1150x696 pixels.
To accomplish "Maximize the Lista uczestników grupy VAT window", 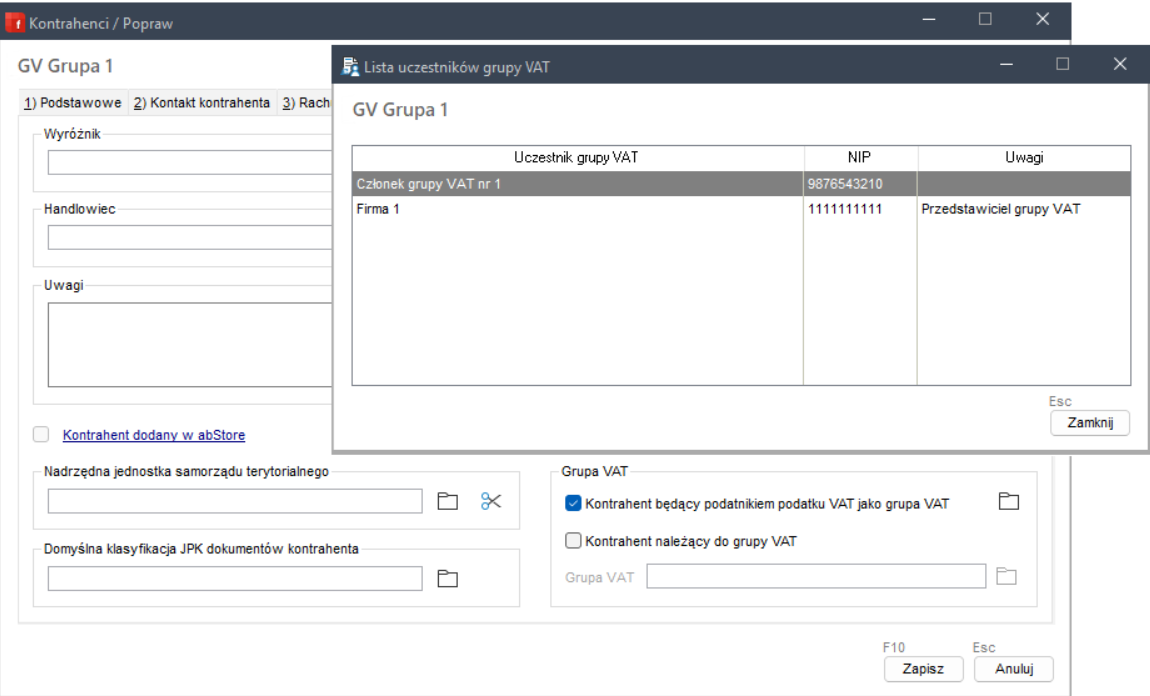I will 1062,64.
